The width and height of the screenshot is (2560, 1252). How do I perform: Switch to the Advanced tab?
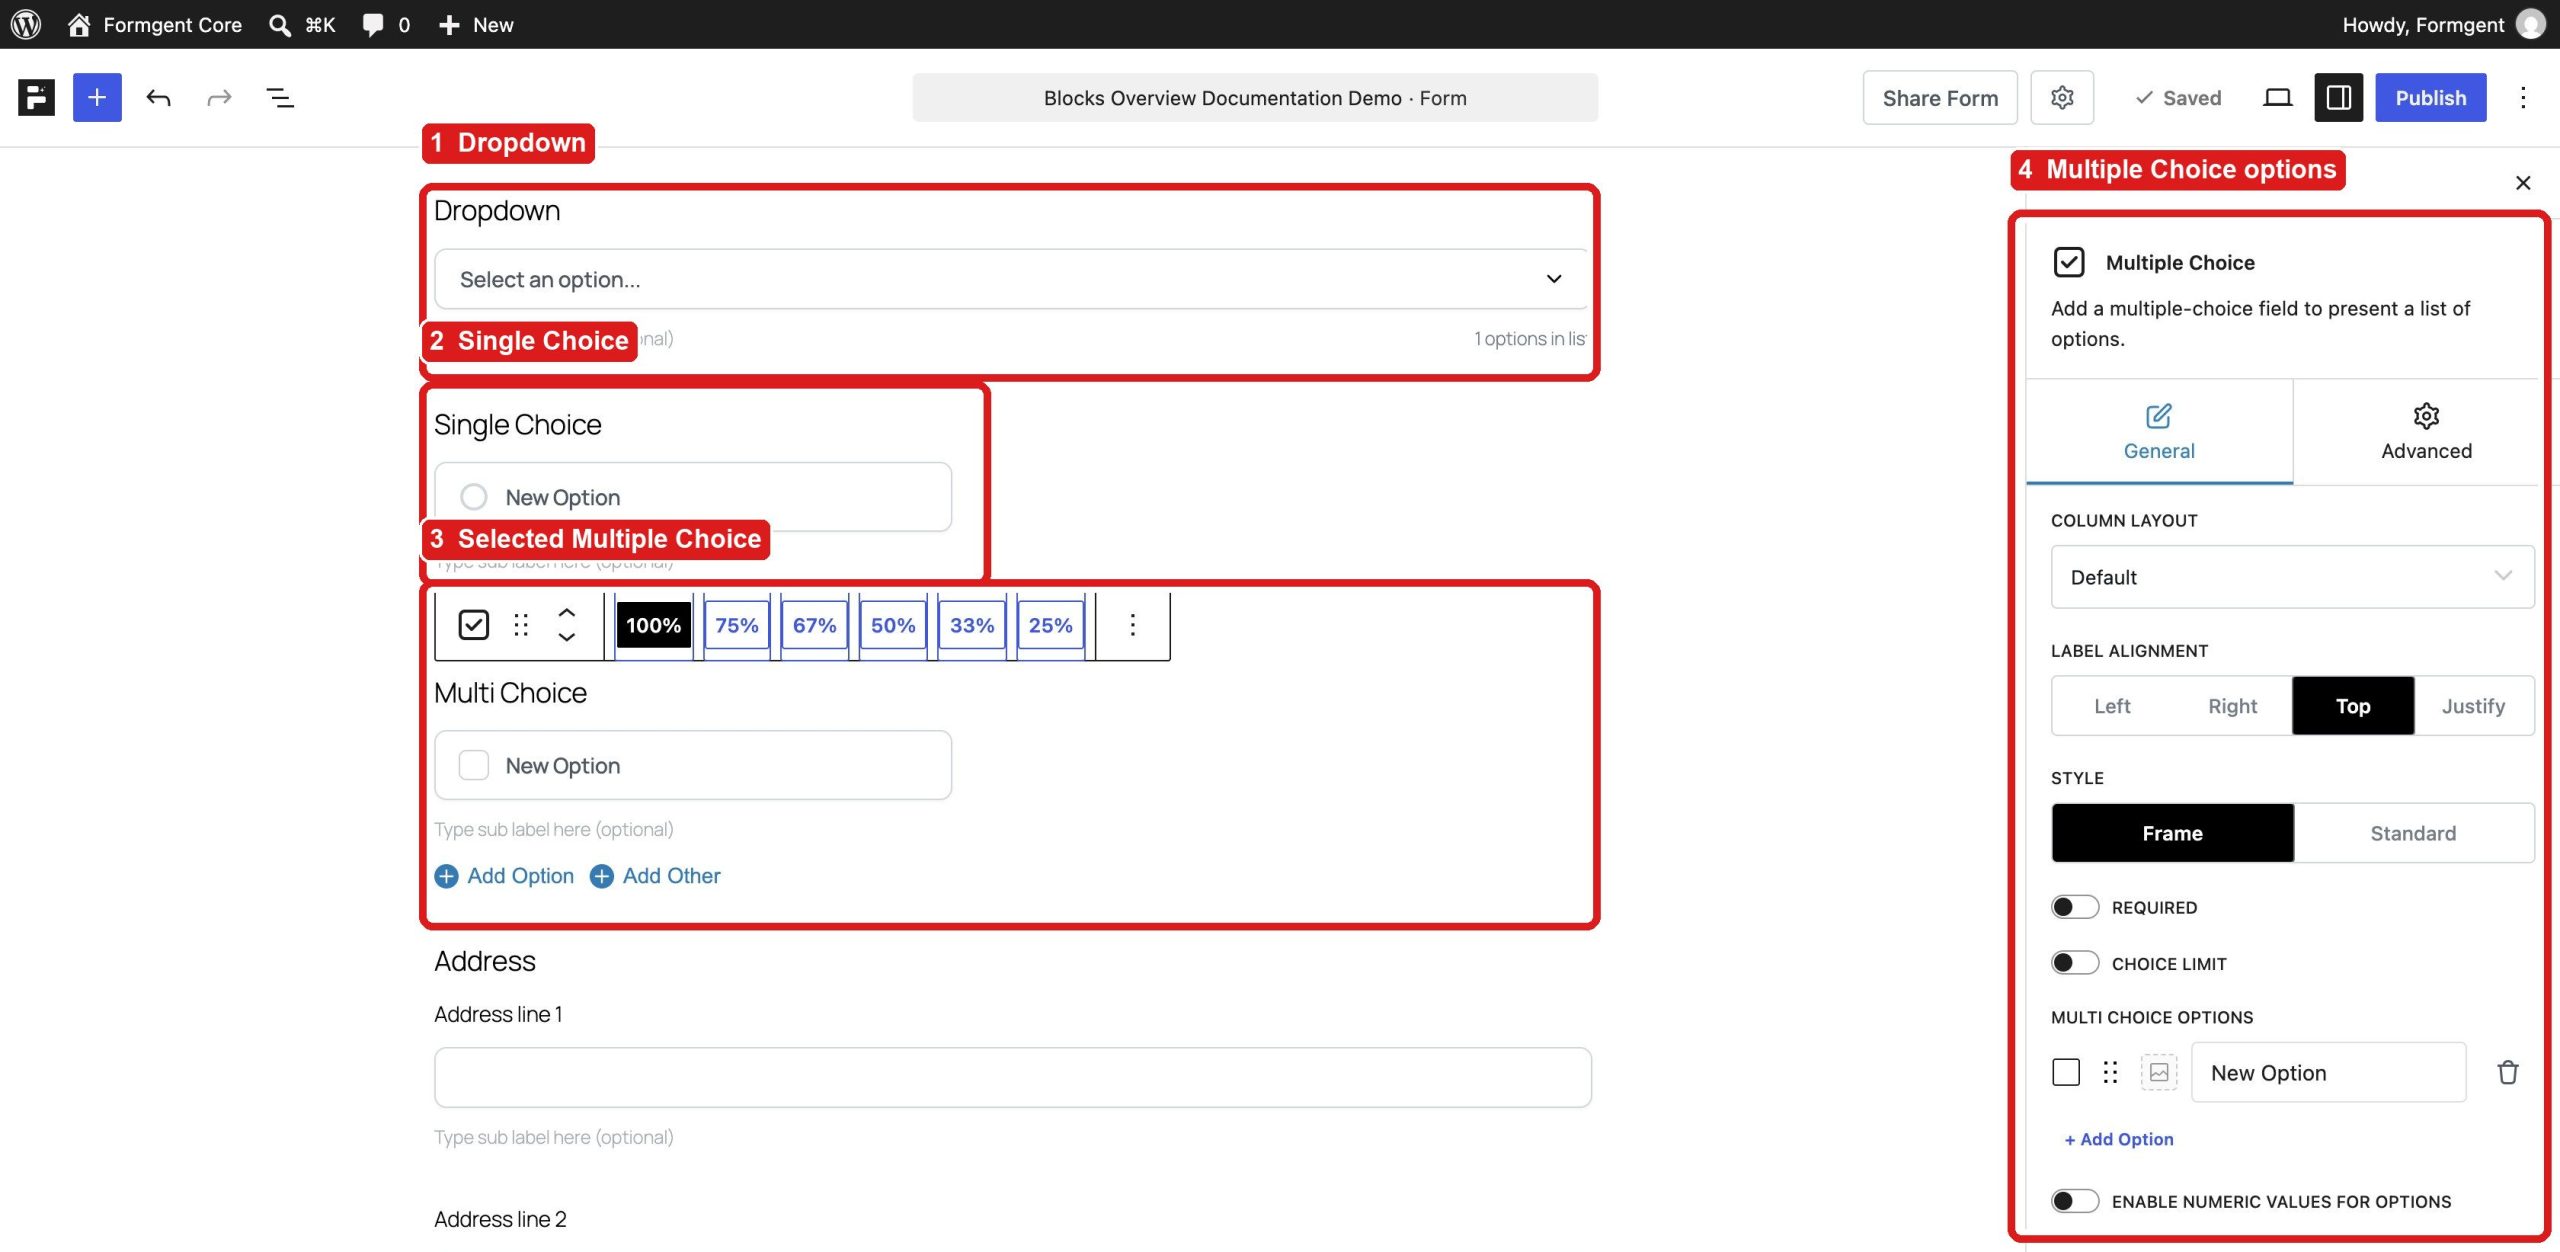(x=2426, y=432)
